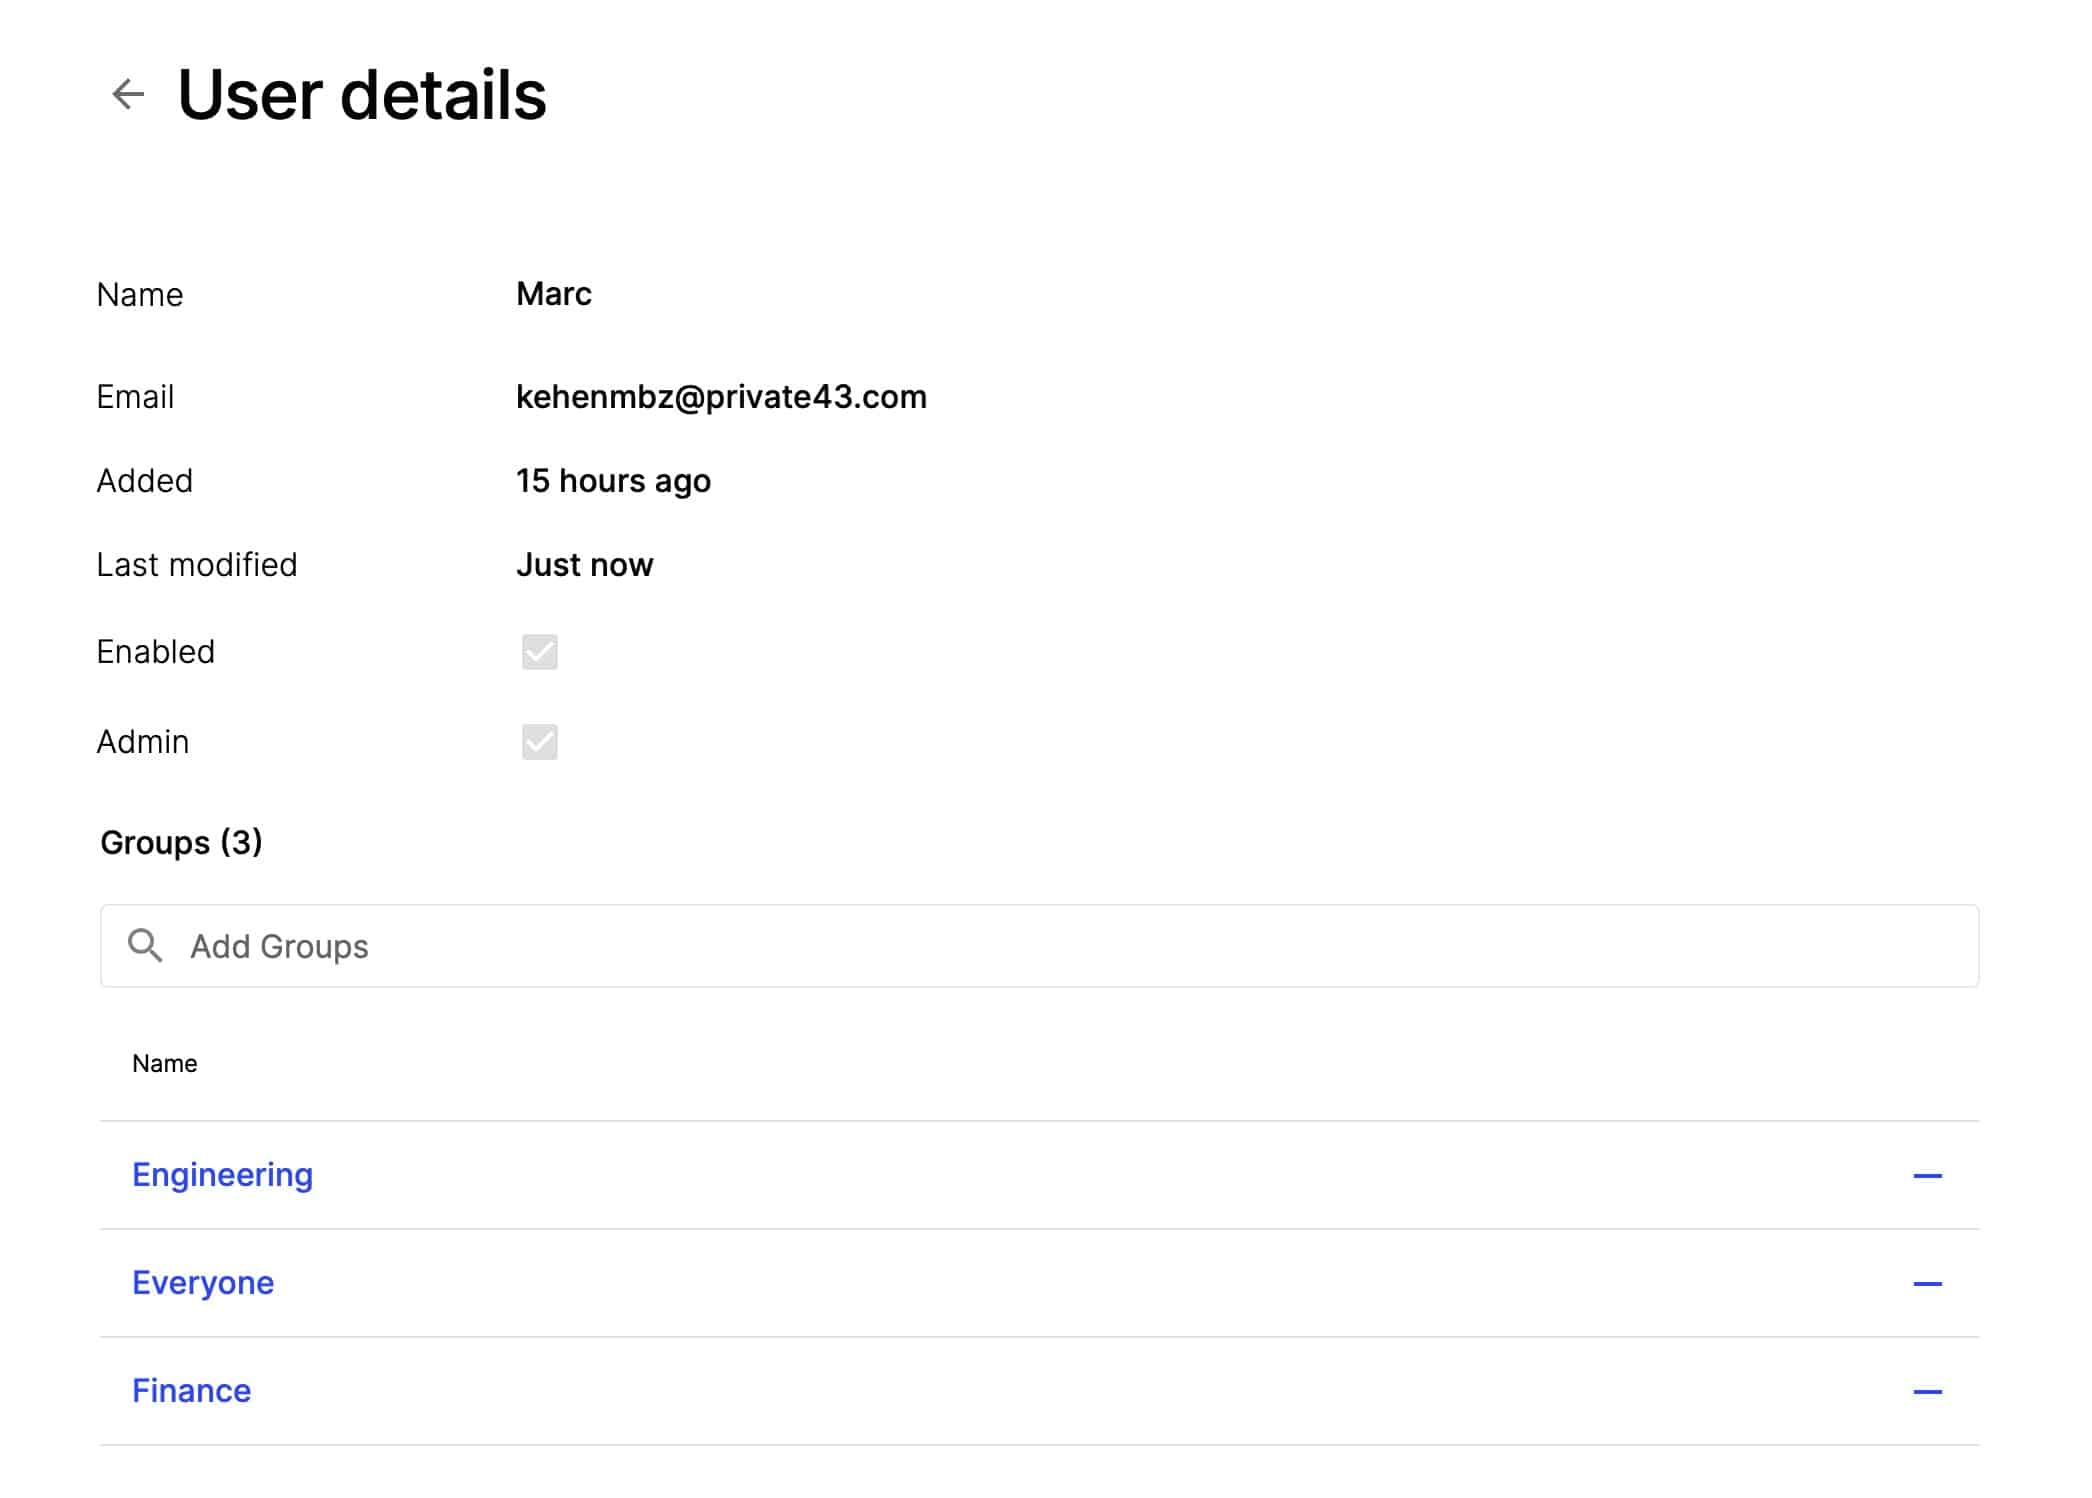Remove Marc from the Engineering group
2092x1498 pixels.
pyautogui.click(x=1927, y=1175)
